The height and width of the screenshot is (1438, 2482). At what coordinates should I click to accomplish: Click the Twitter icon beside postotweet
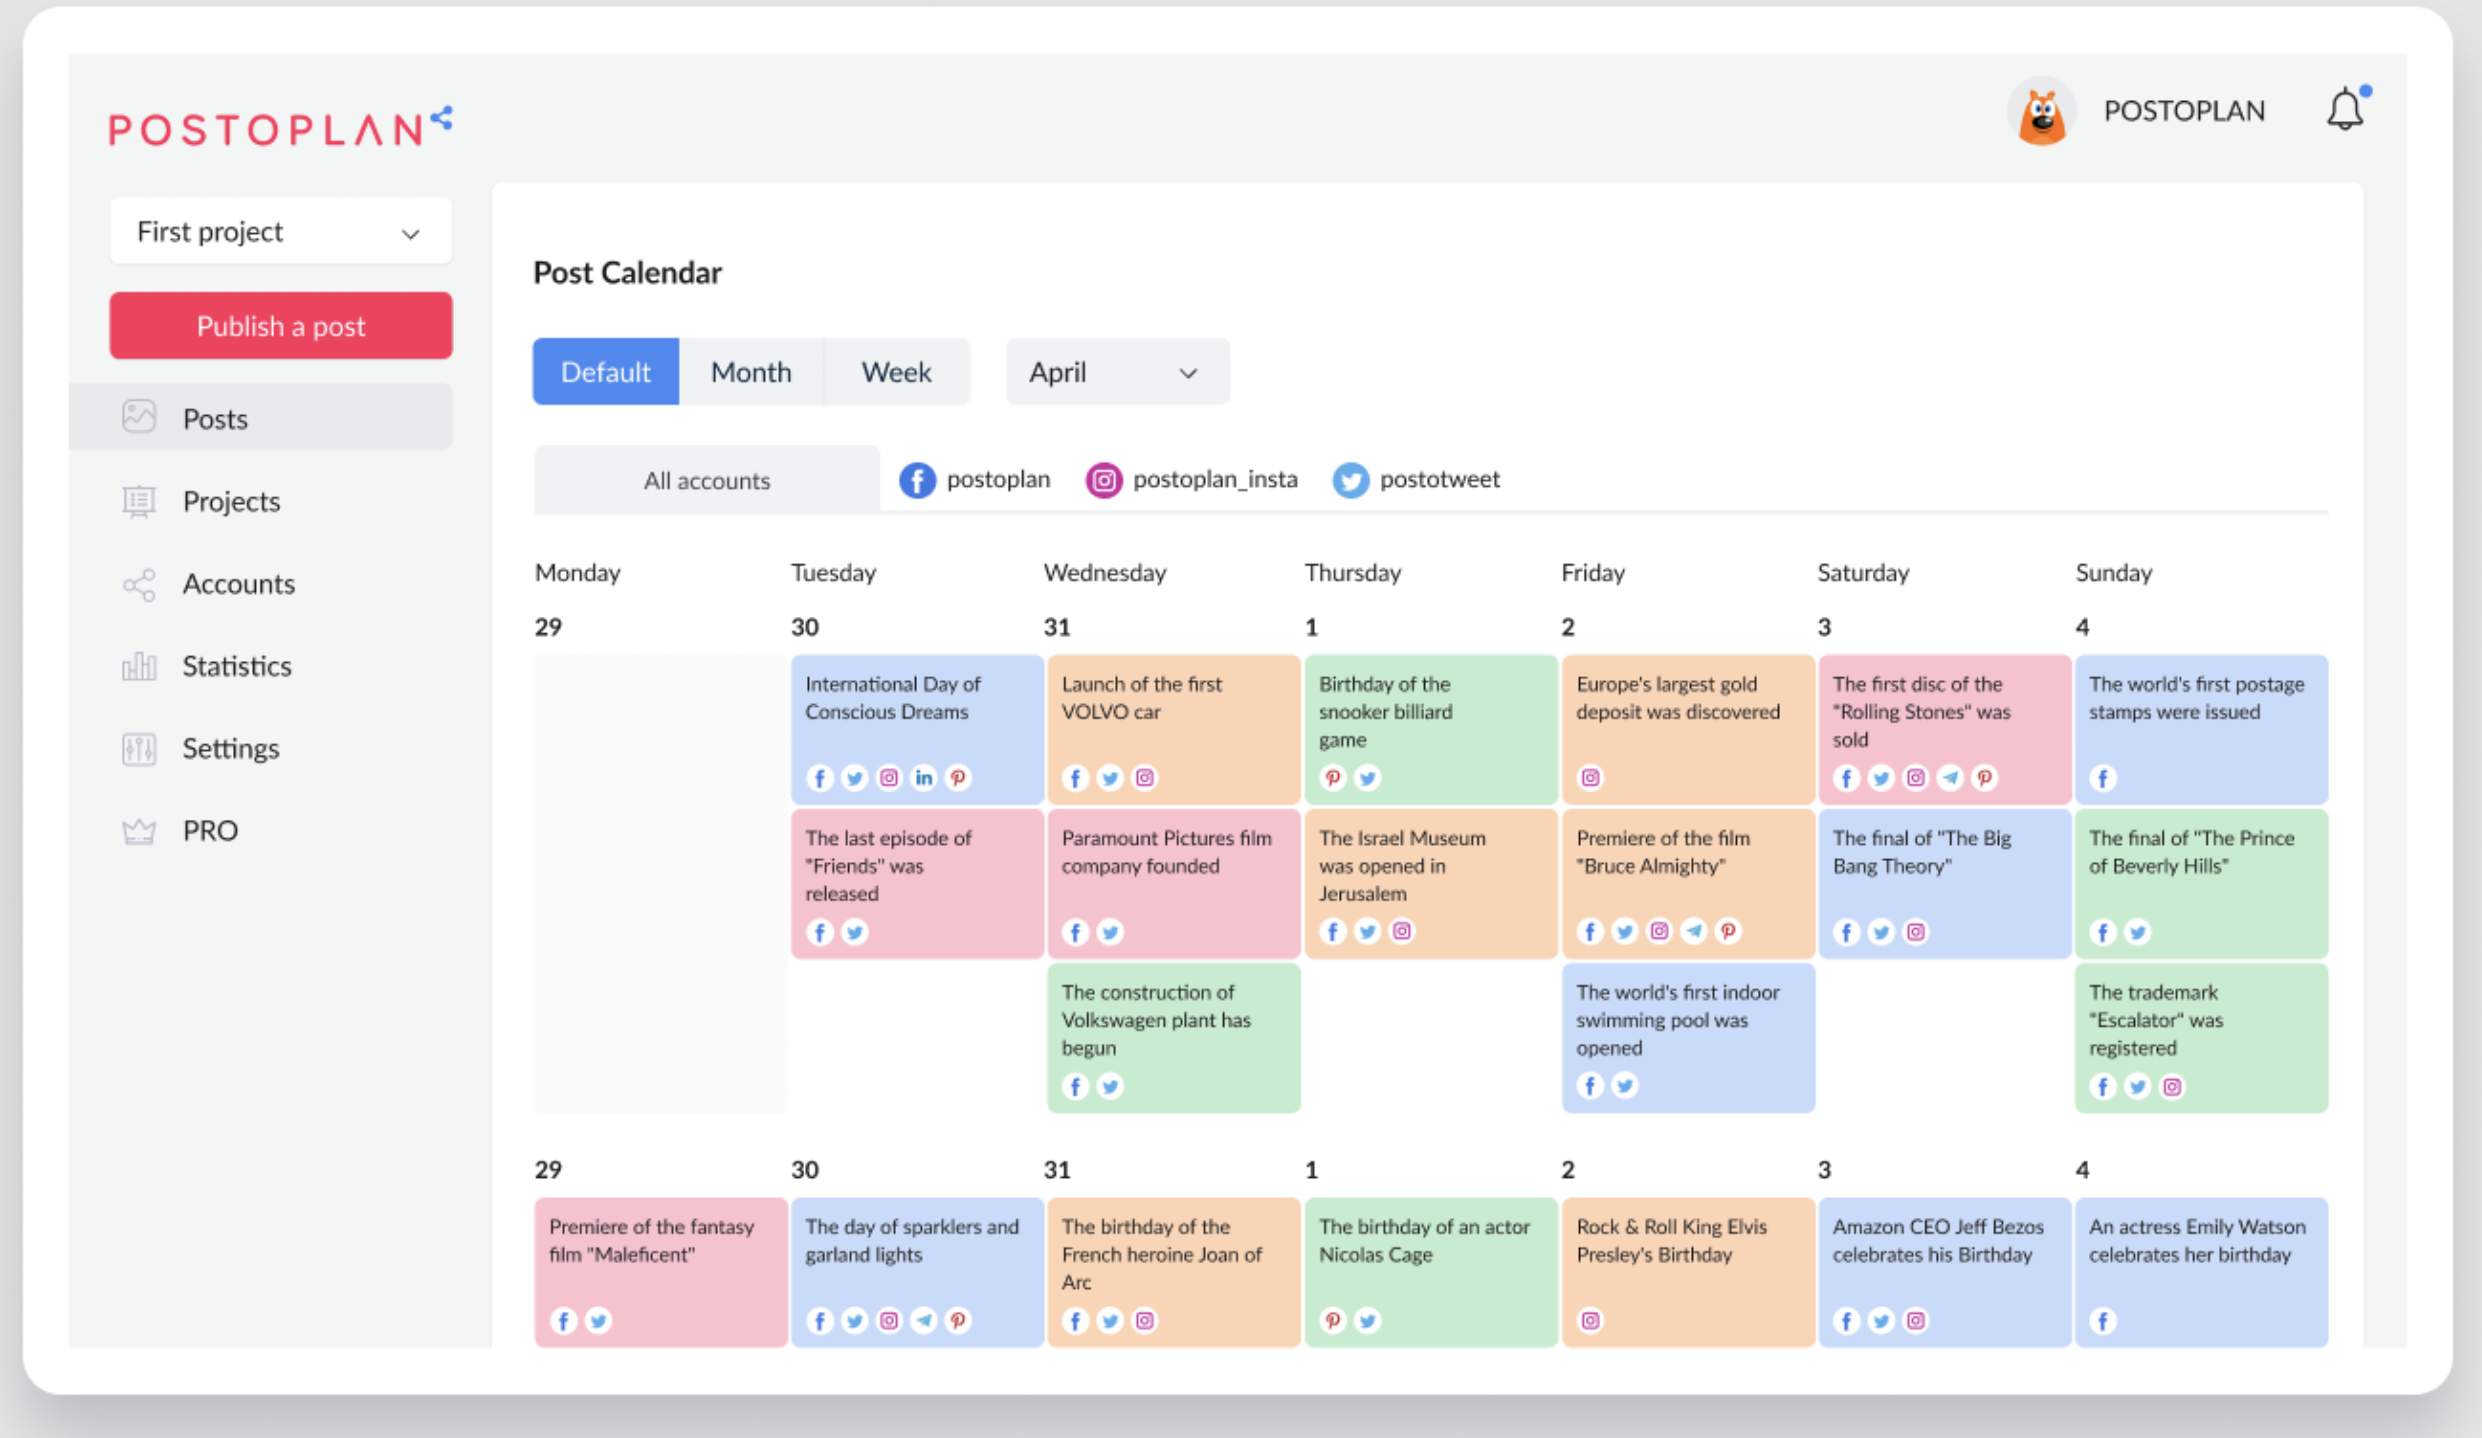point(1350,480)
